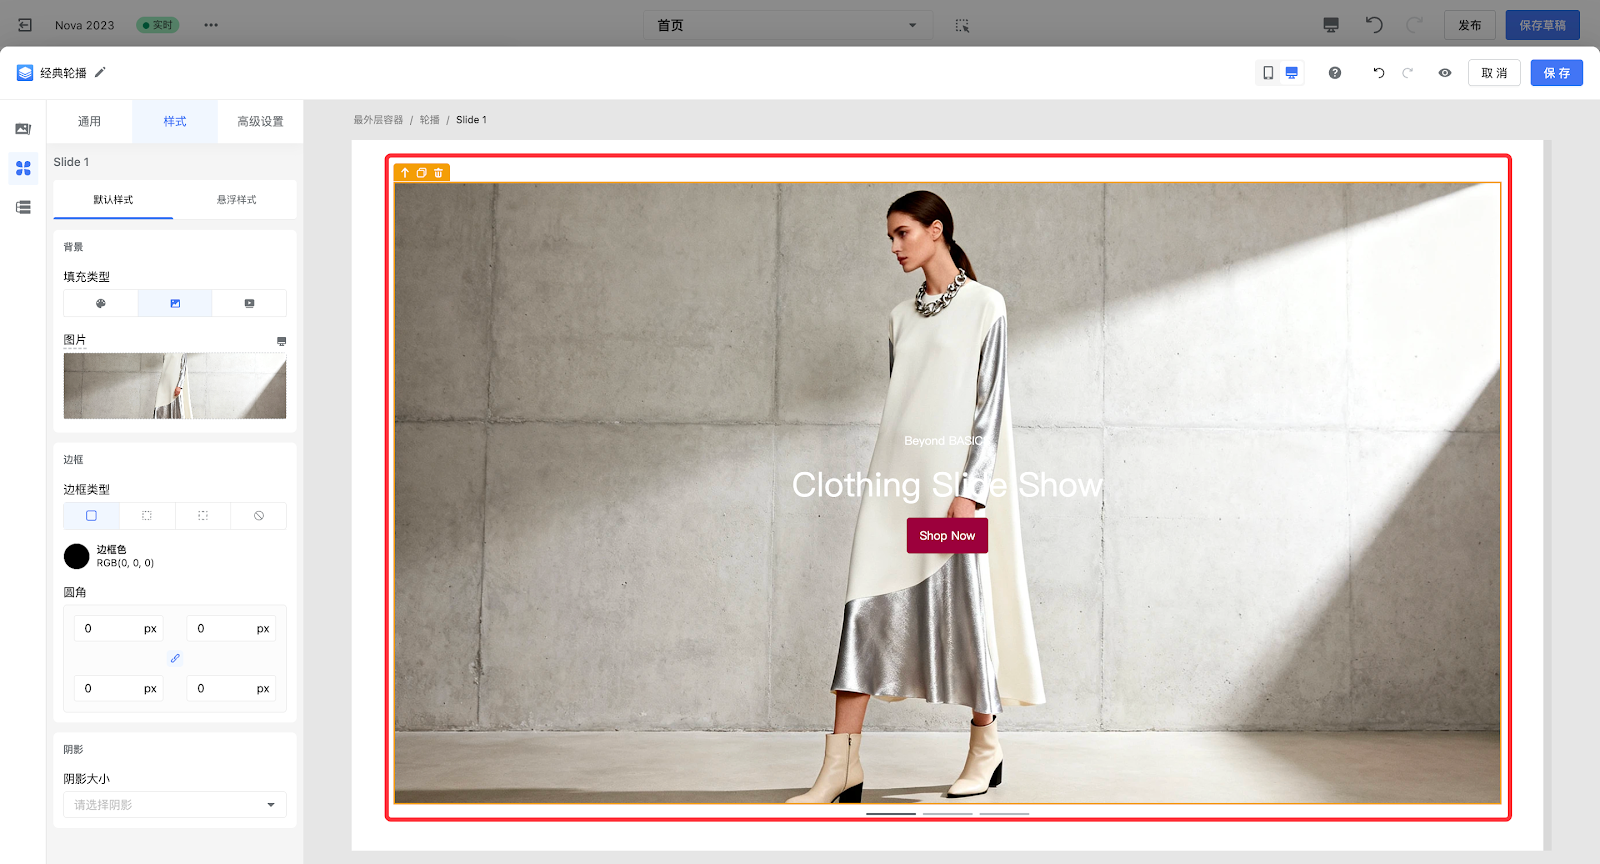
Task: Open the black 边框色 color swatch
Action: (x=77, y=556)
